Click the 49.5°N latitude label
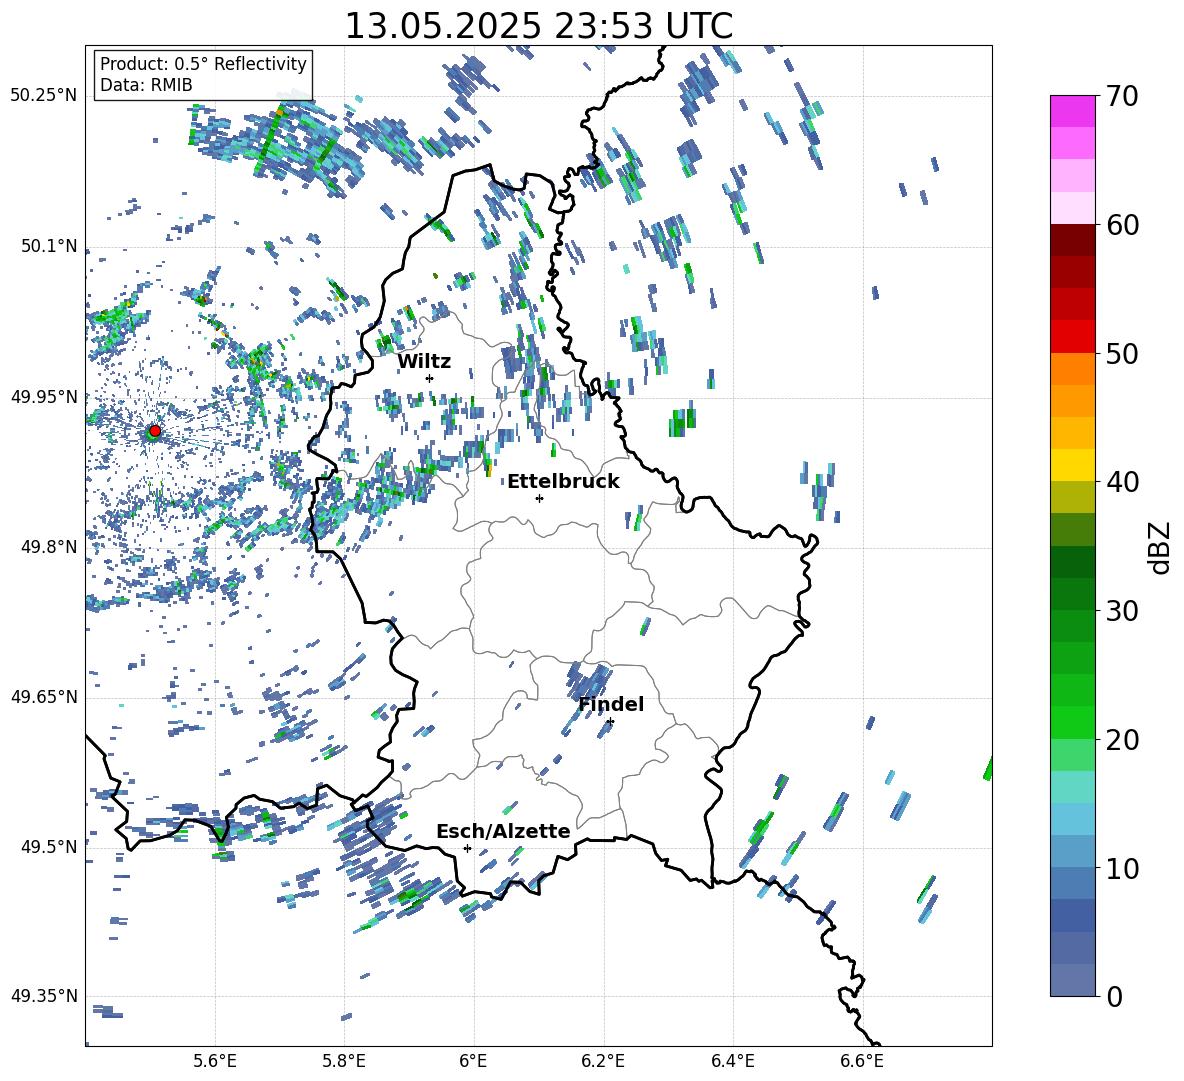1184x1081 pixels. tap(49, 847)
